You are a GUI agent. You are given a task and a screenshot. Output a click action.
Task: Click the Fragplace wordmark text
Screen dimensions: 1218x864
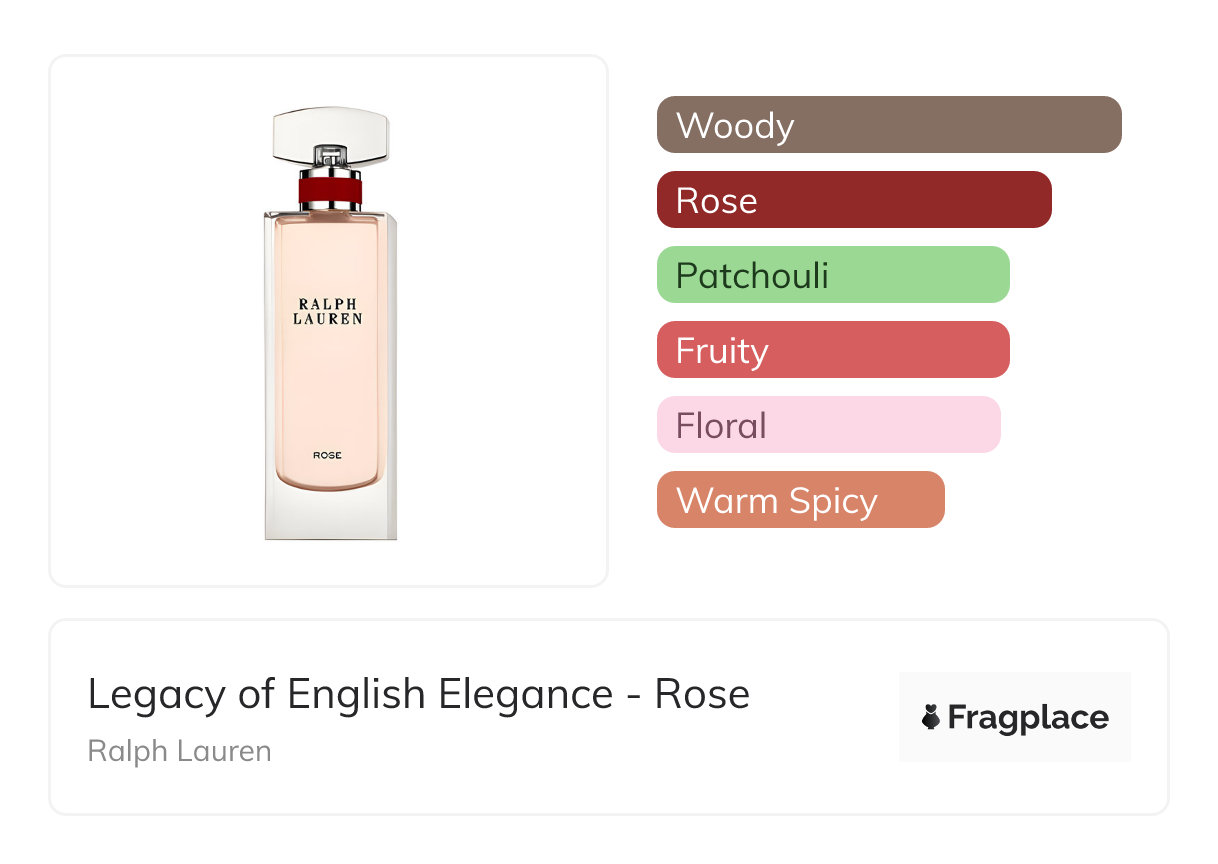1028,717
